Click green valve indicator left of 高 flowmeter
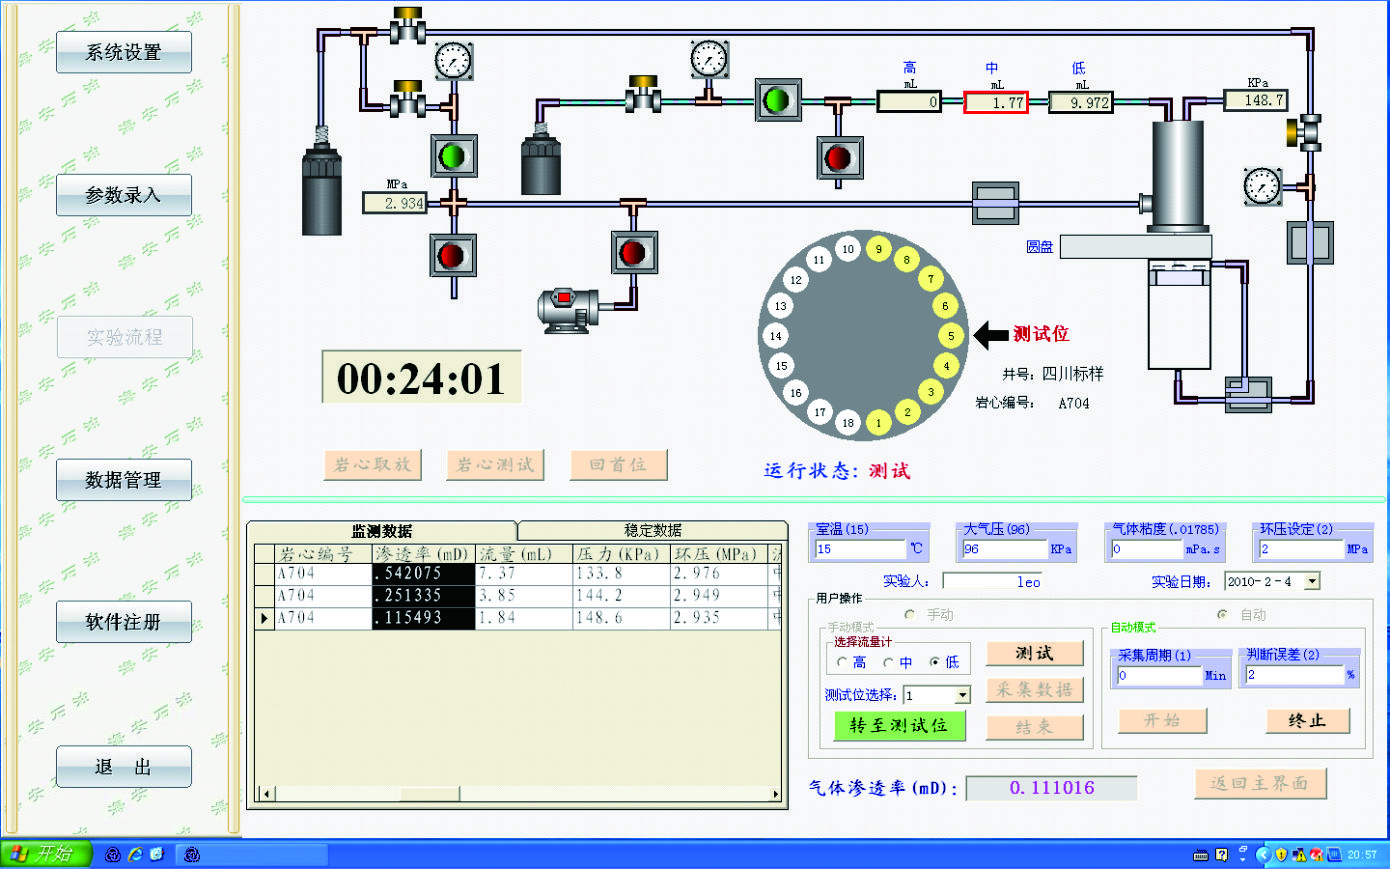 click(x=777, y=100)
